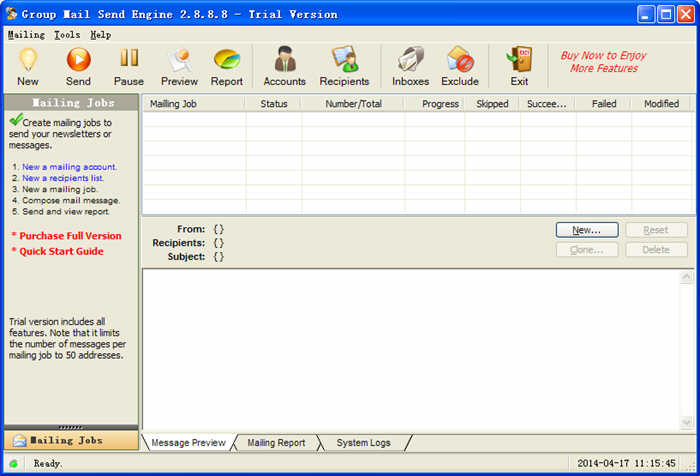The height and width of the screenshot is (476, 700).
Task: Click the From: field value
Action: coord(218,229)
